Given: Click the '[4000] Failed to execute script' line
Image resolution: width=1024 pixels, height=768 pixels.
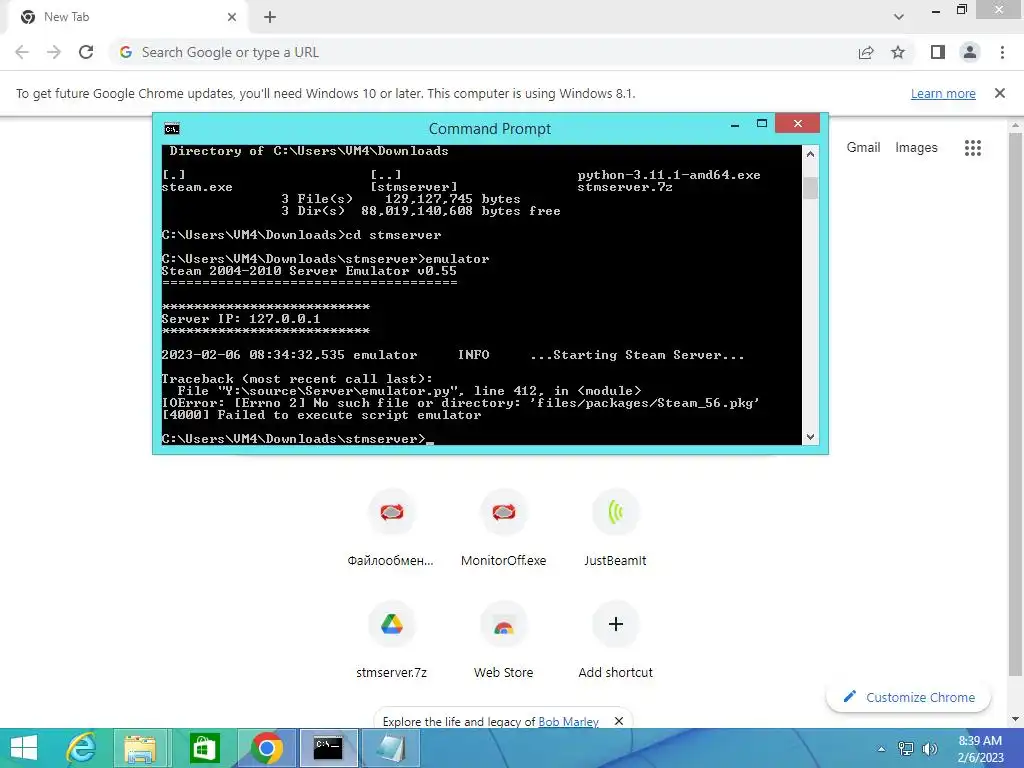Looking at the screenshot, I should tap(321, 415).
